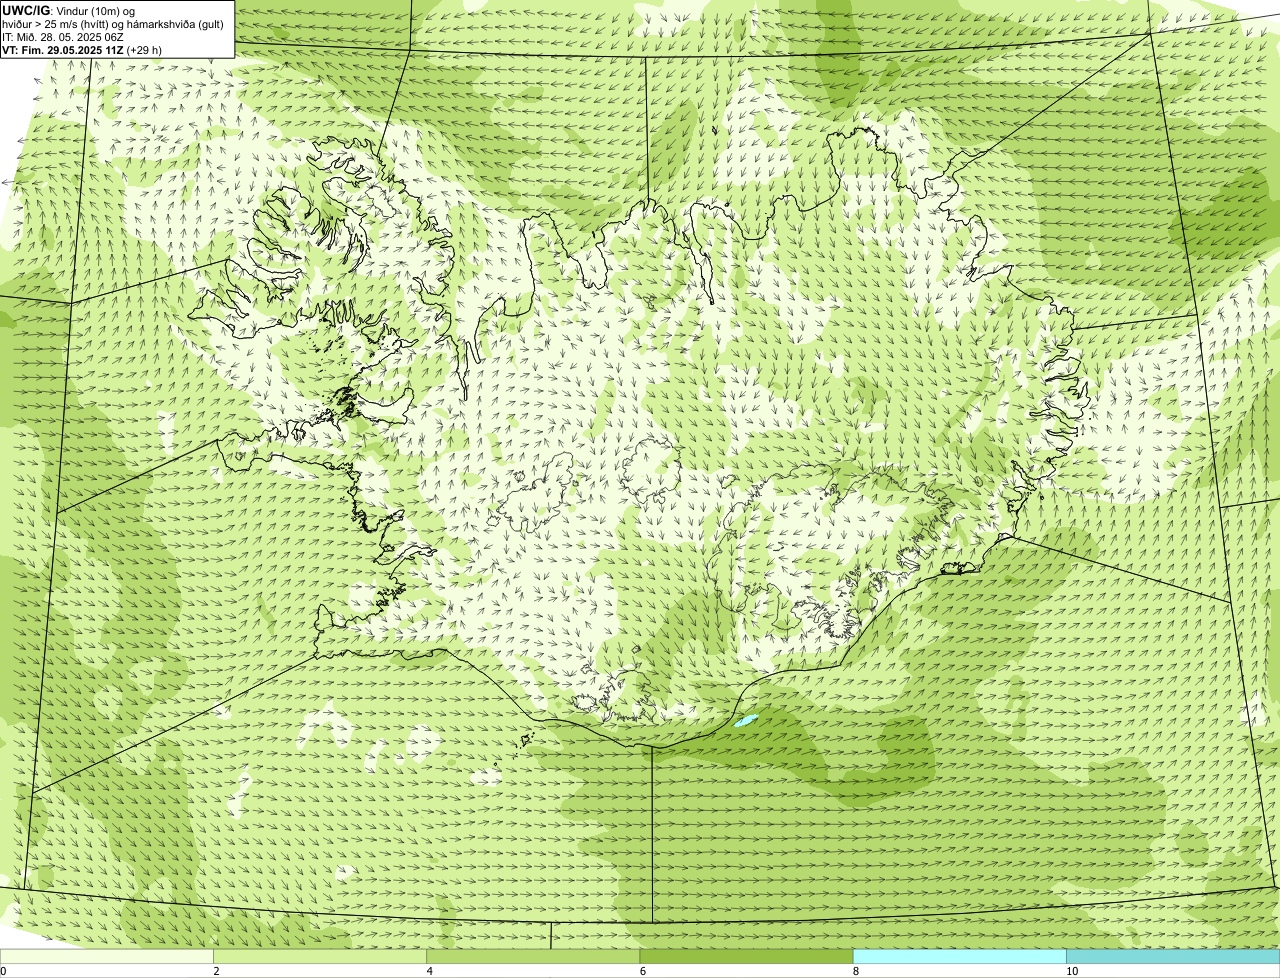Click the valid time 'VT: Fim. 29.05.2025 11Z (+29 h)'

click(82, 49)
